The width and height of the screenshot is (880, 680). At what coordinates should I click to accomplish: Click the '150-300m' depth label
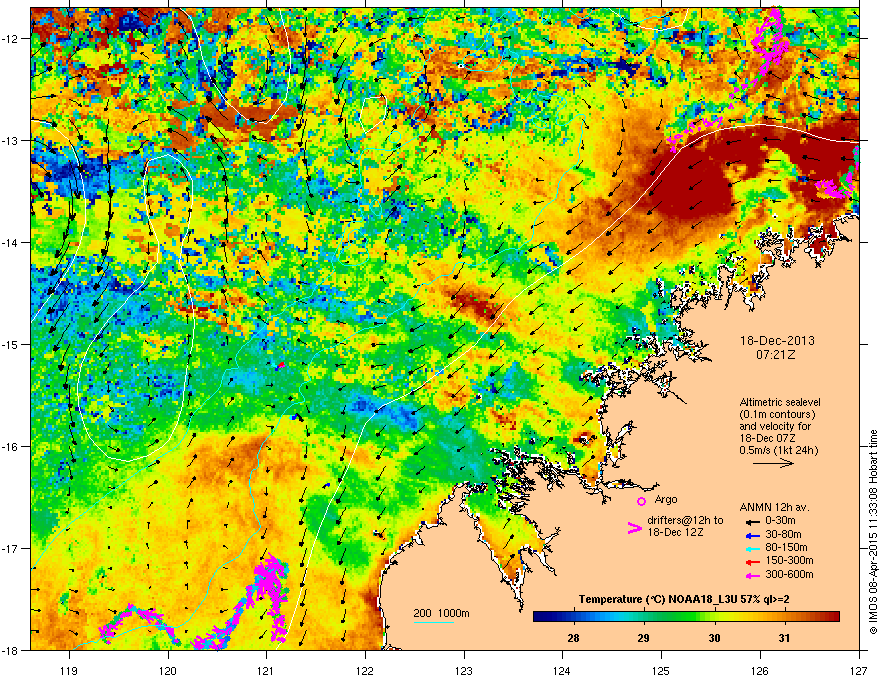pos(790,560)
